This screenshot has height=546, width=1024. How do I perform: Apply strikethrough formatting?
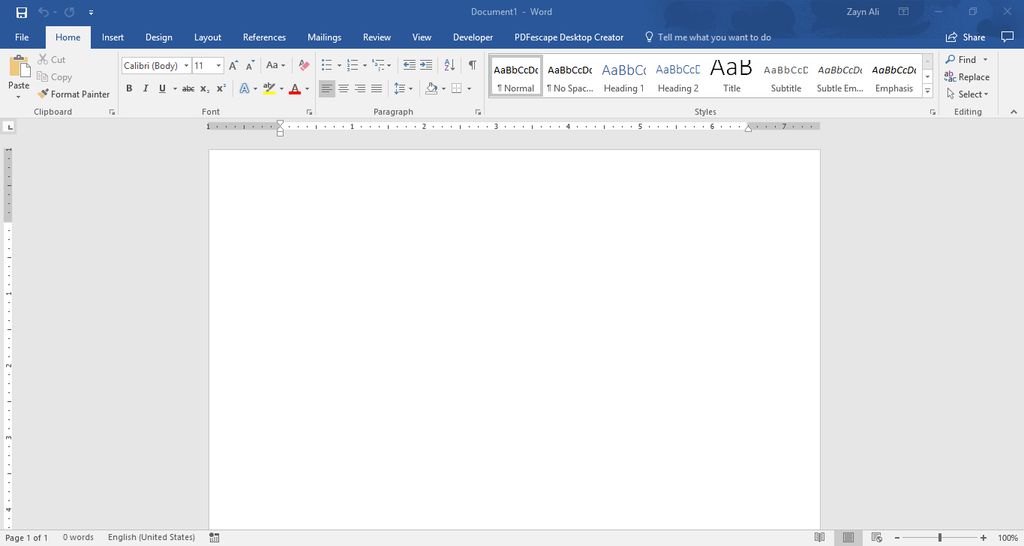[x=188, y=88]
